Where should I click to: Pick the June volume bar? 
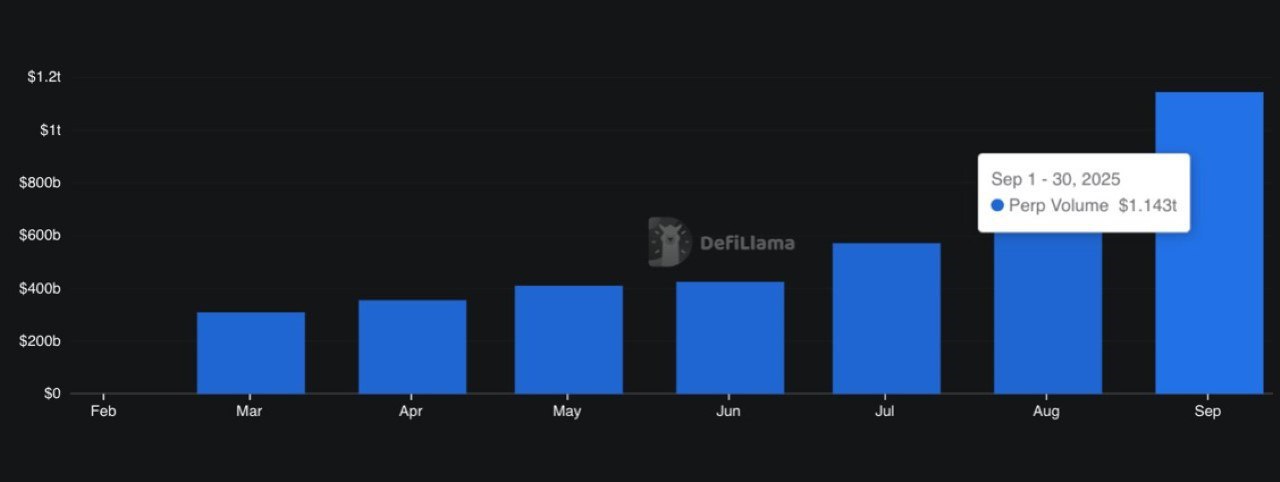tap(729, 337)
